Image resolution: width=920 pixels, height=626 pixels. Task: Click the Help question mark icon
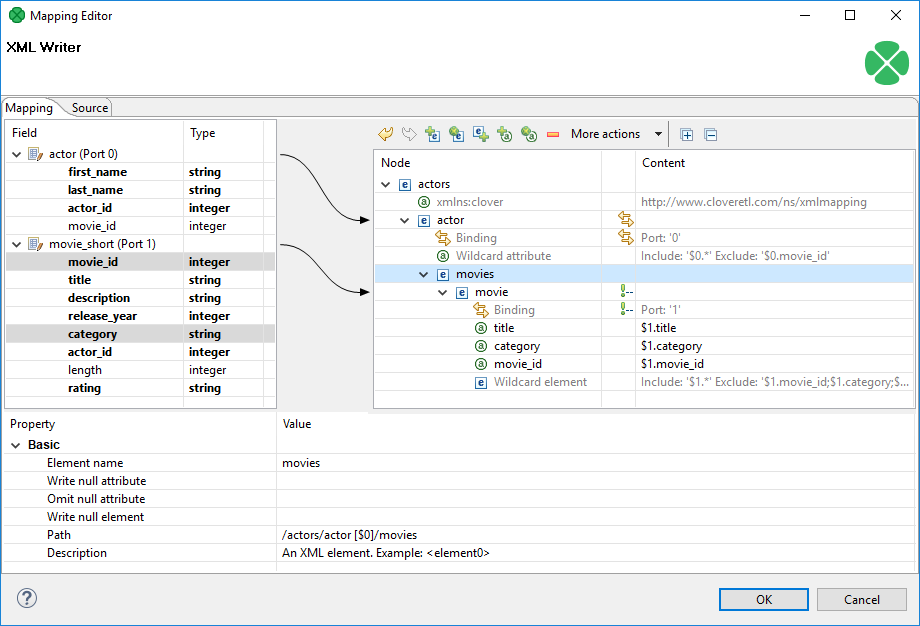click(x=26, y=599)
